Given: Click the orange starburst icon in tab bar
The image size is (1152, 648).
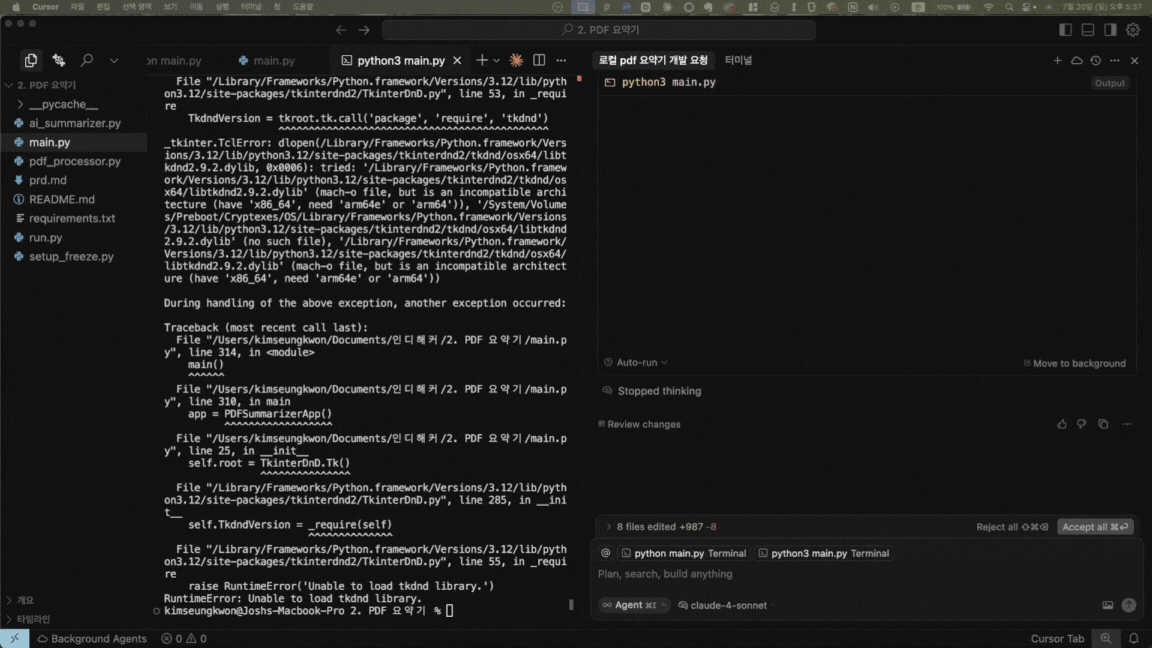Looking at the screenshot, I should click(x=516, y=60).
